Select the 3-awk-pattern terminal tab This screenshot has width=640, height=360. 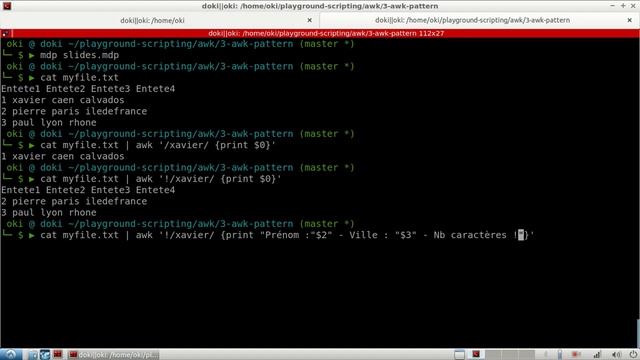pos(472,20)
